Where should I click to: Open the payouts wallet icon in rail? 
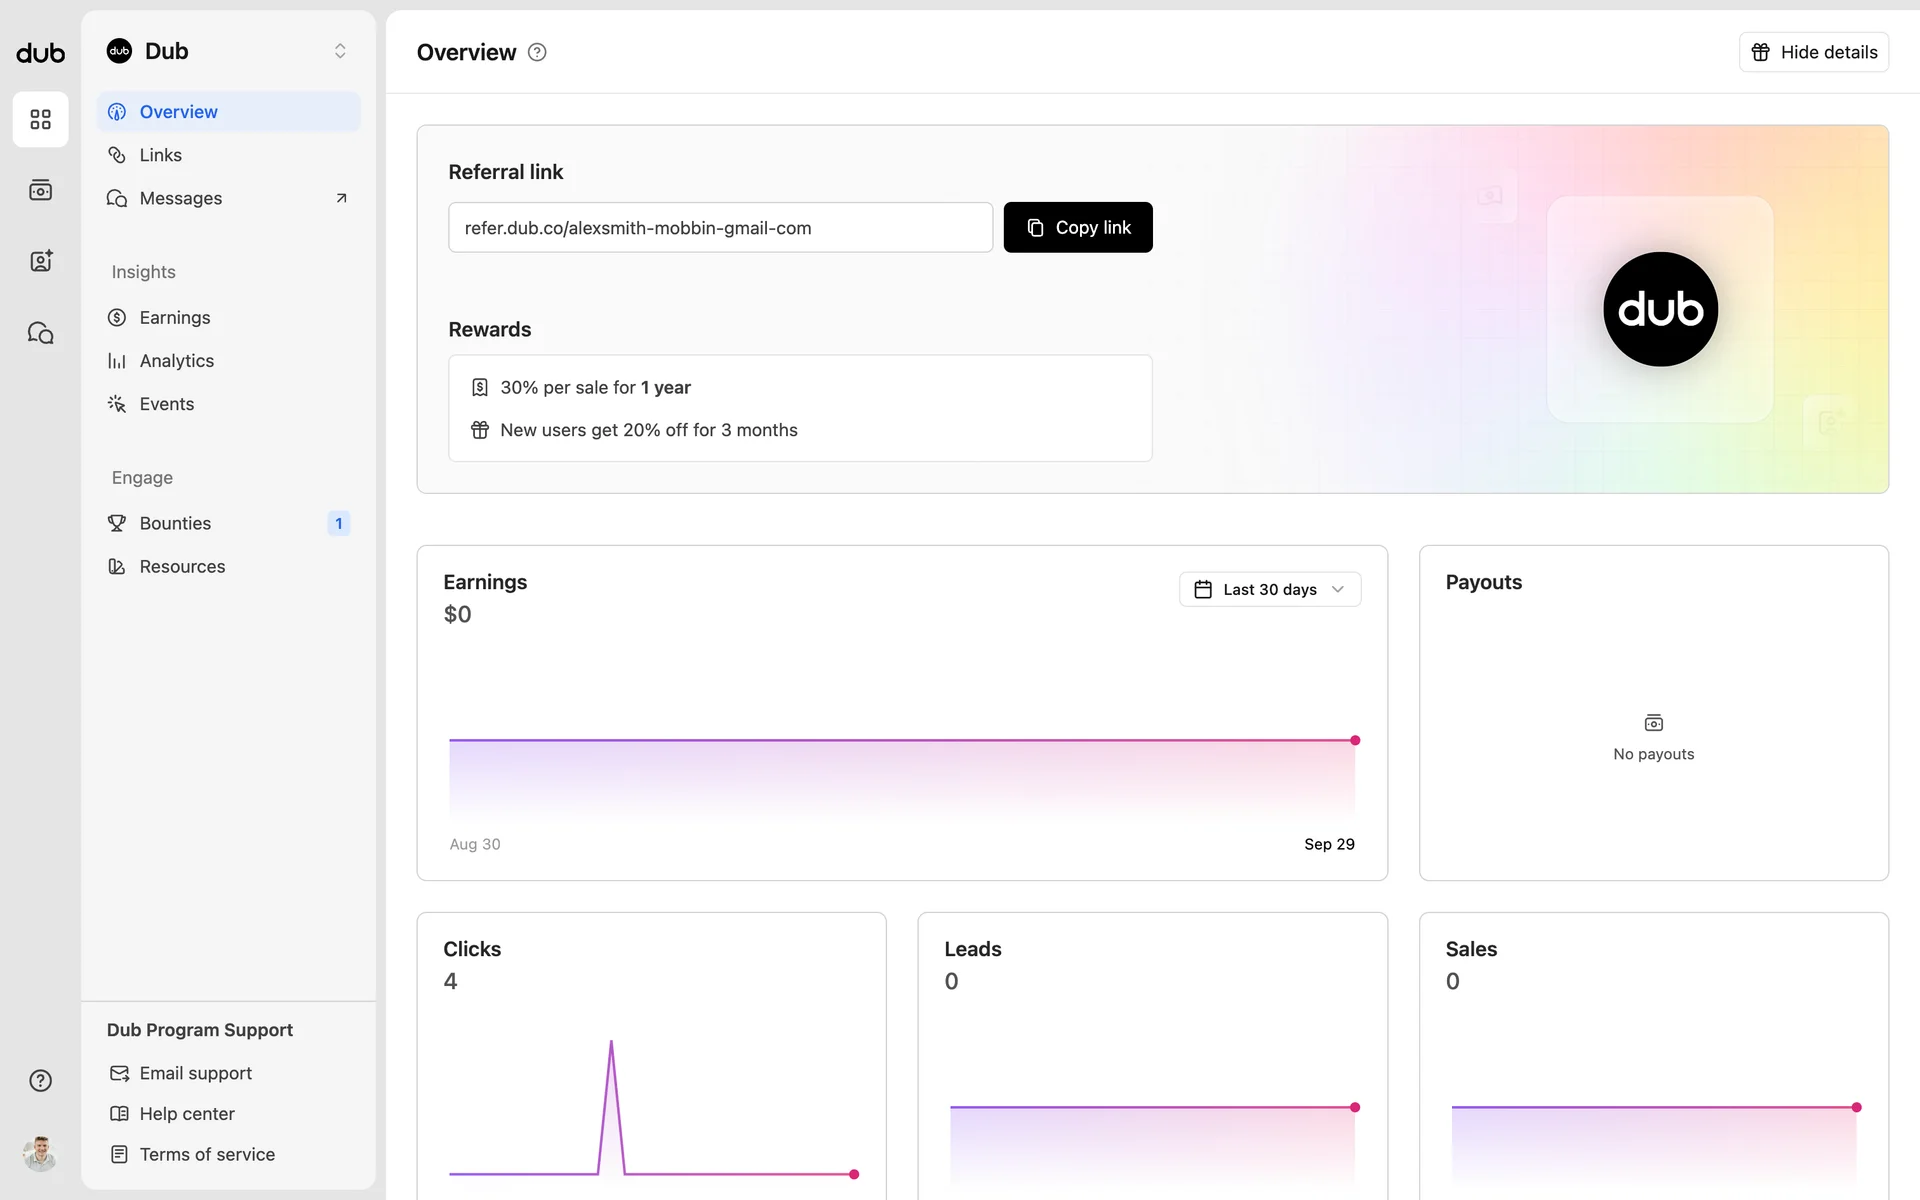pyautogui.click(x=40, y=190)
